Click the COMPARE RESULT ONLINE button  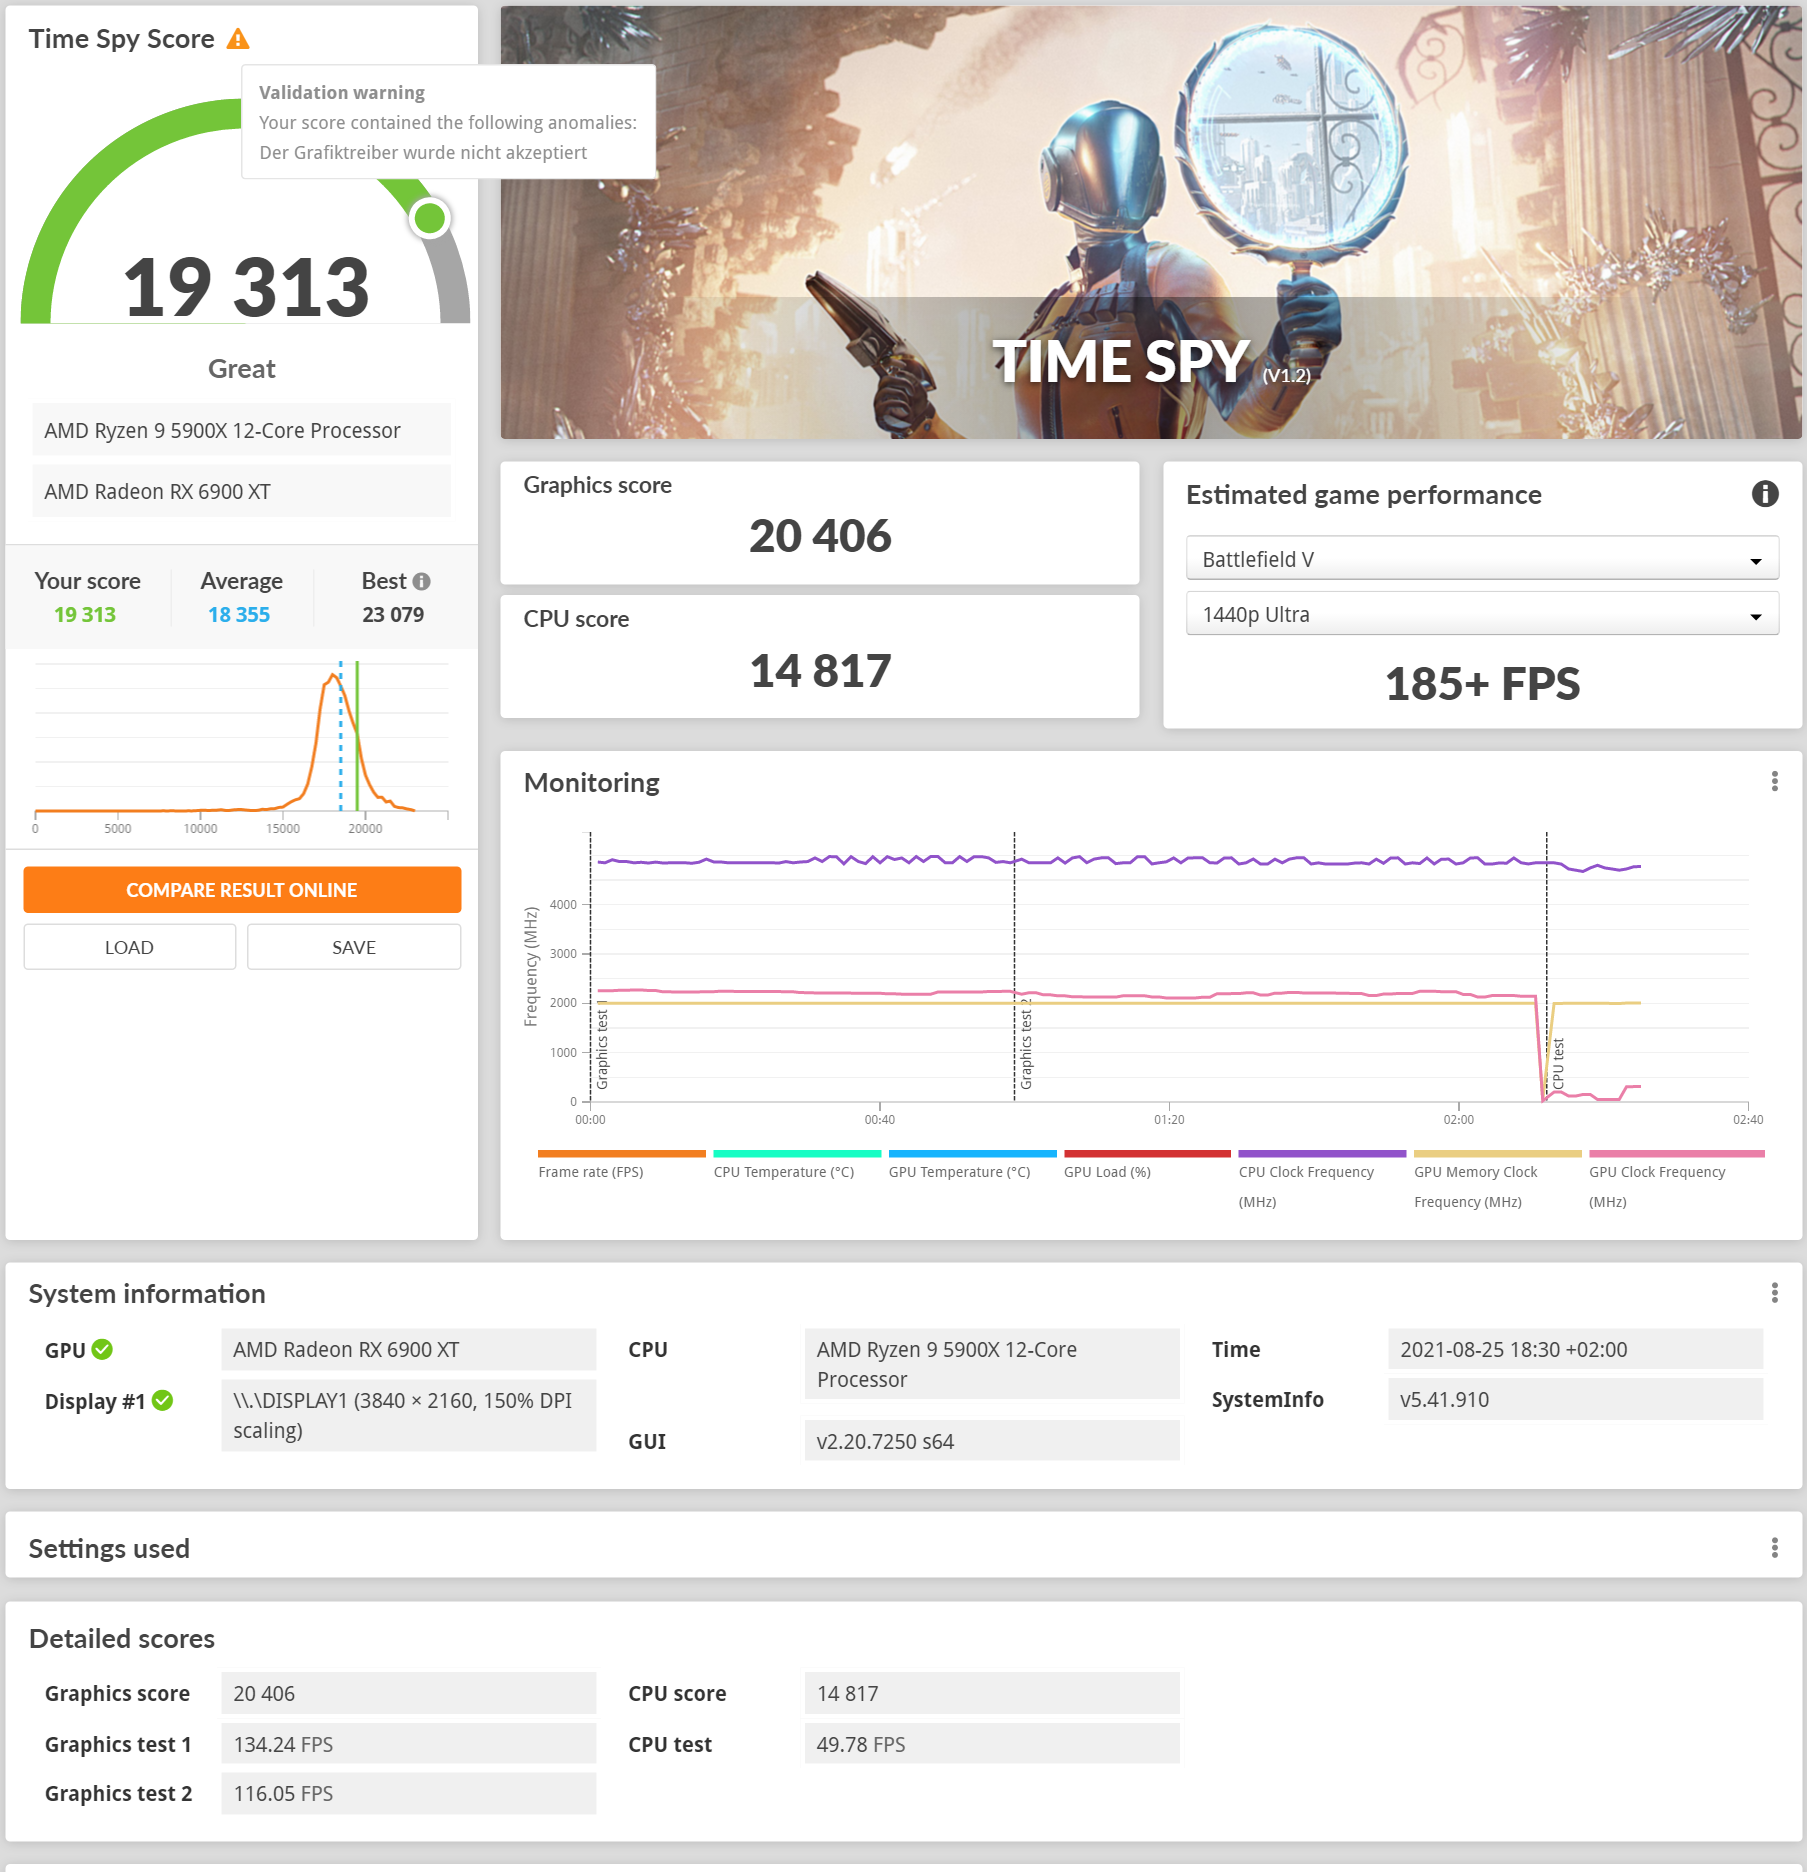pos(242,890)
